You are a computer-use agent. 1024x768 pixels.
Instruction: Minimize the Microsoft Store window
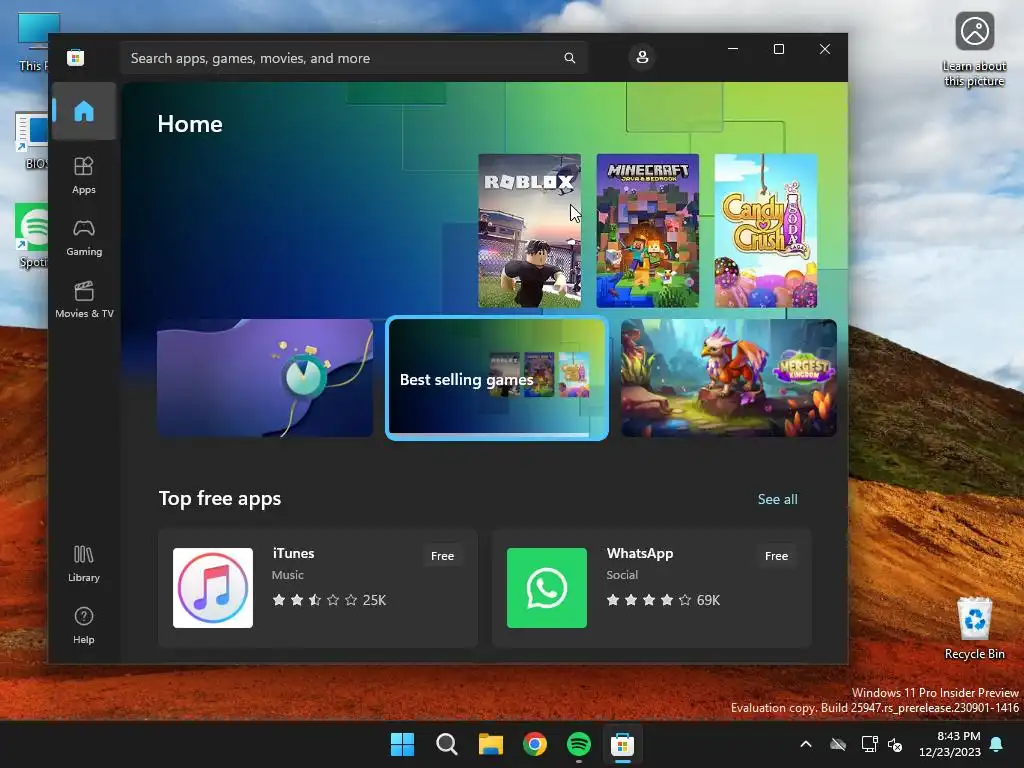pos(733,50)
